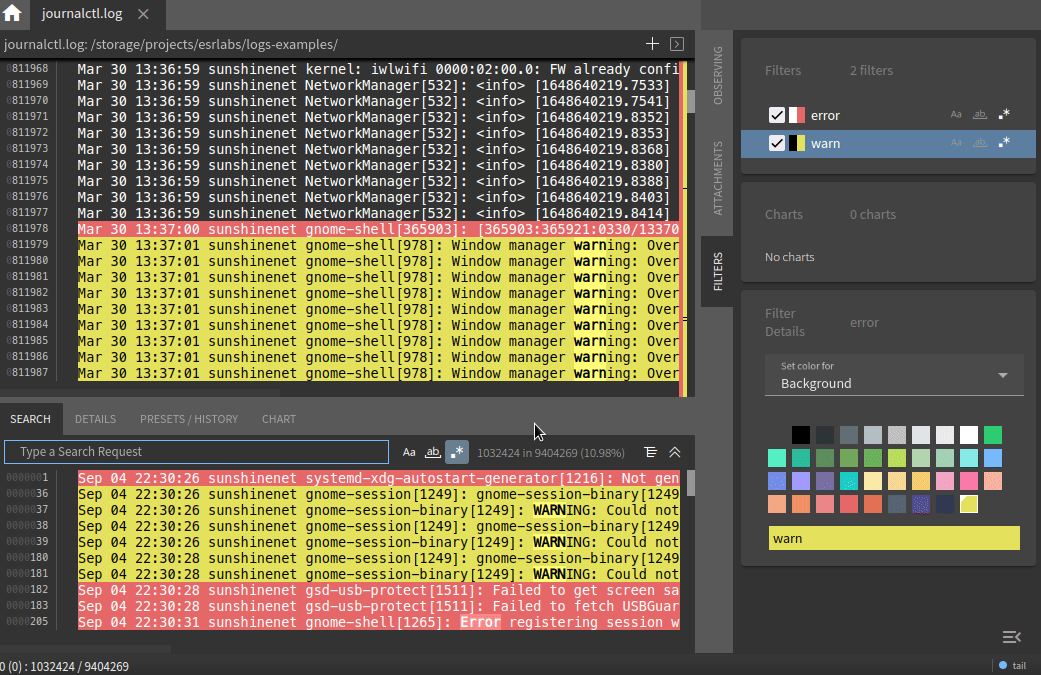Open the ATTACHMENTS sidebar tab

pyautogui.click(x=718, y=178)
